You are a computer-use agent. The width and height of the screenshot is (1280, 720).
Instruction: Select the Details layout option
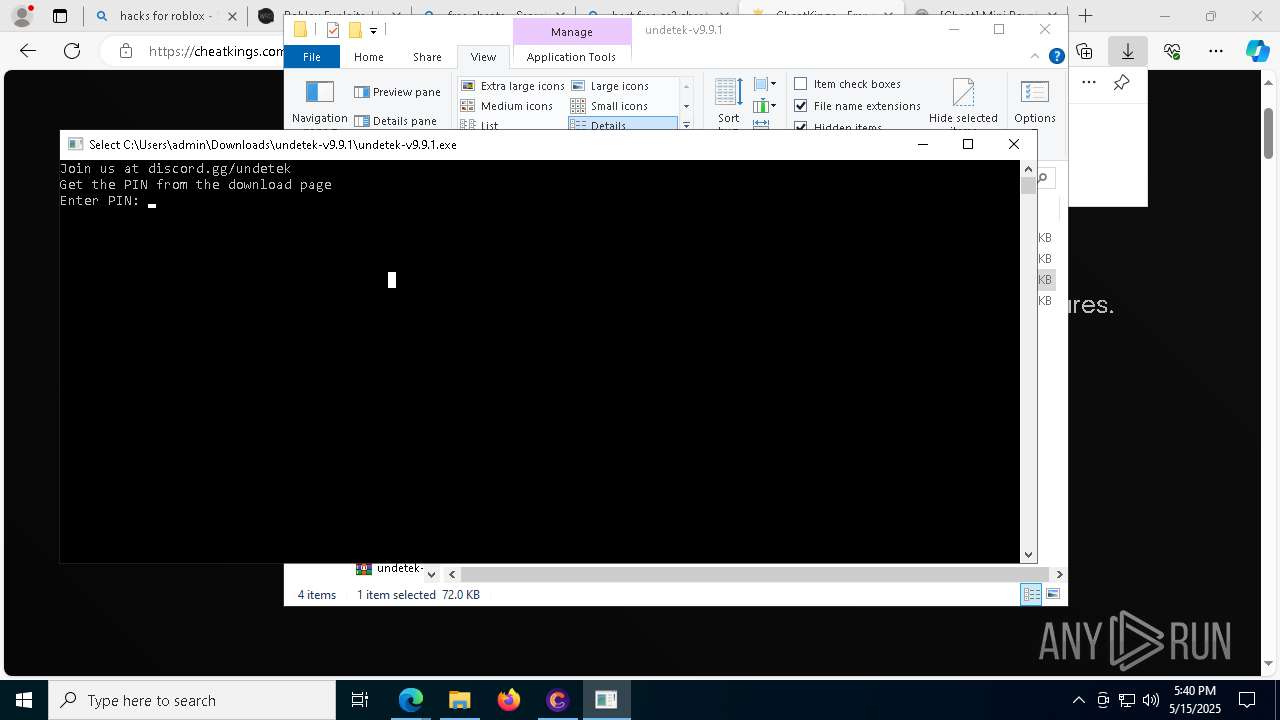point(623,125)
